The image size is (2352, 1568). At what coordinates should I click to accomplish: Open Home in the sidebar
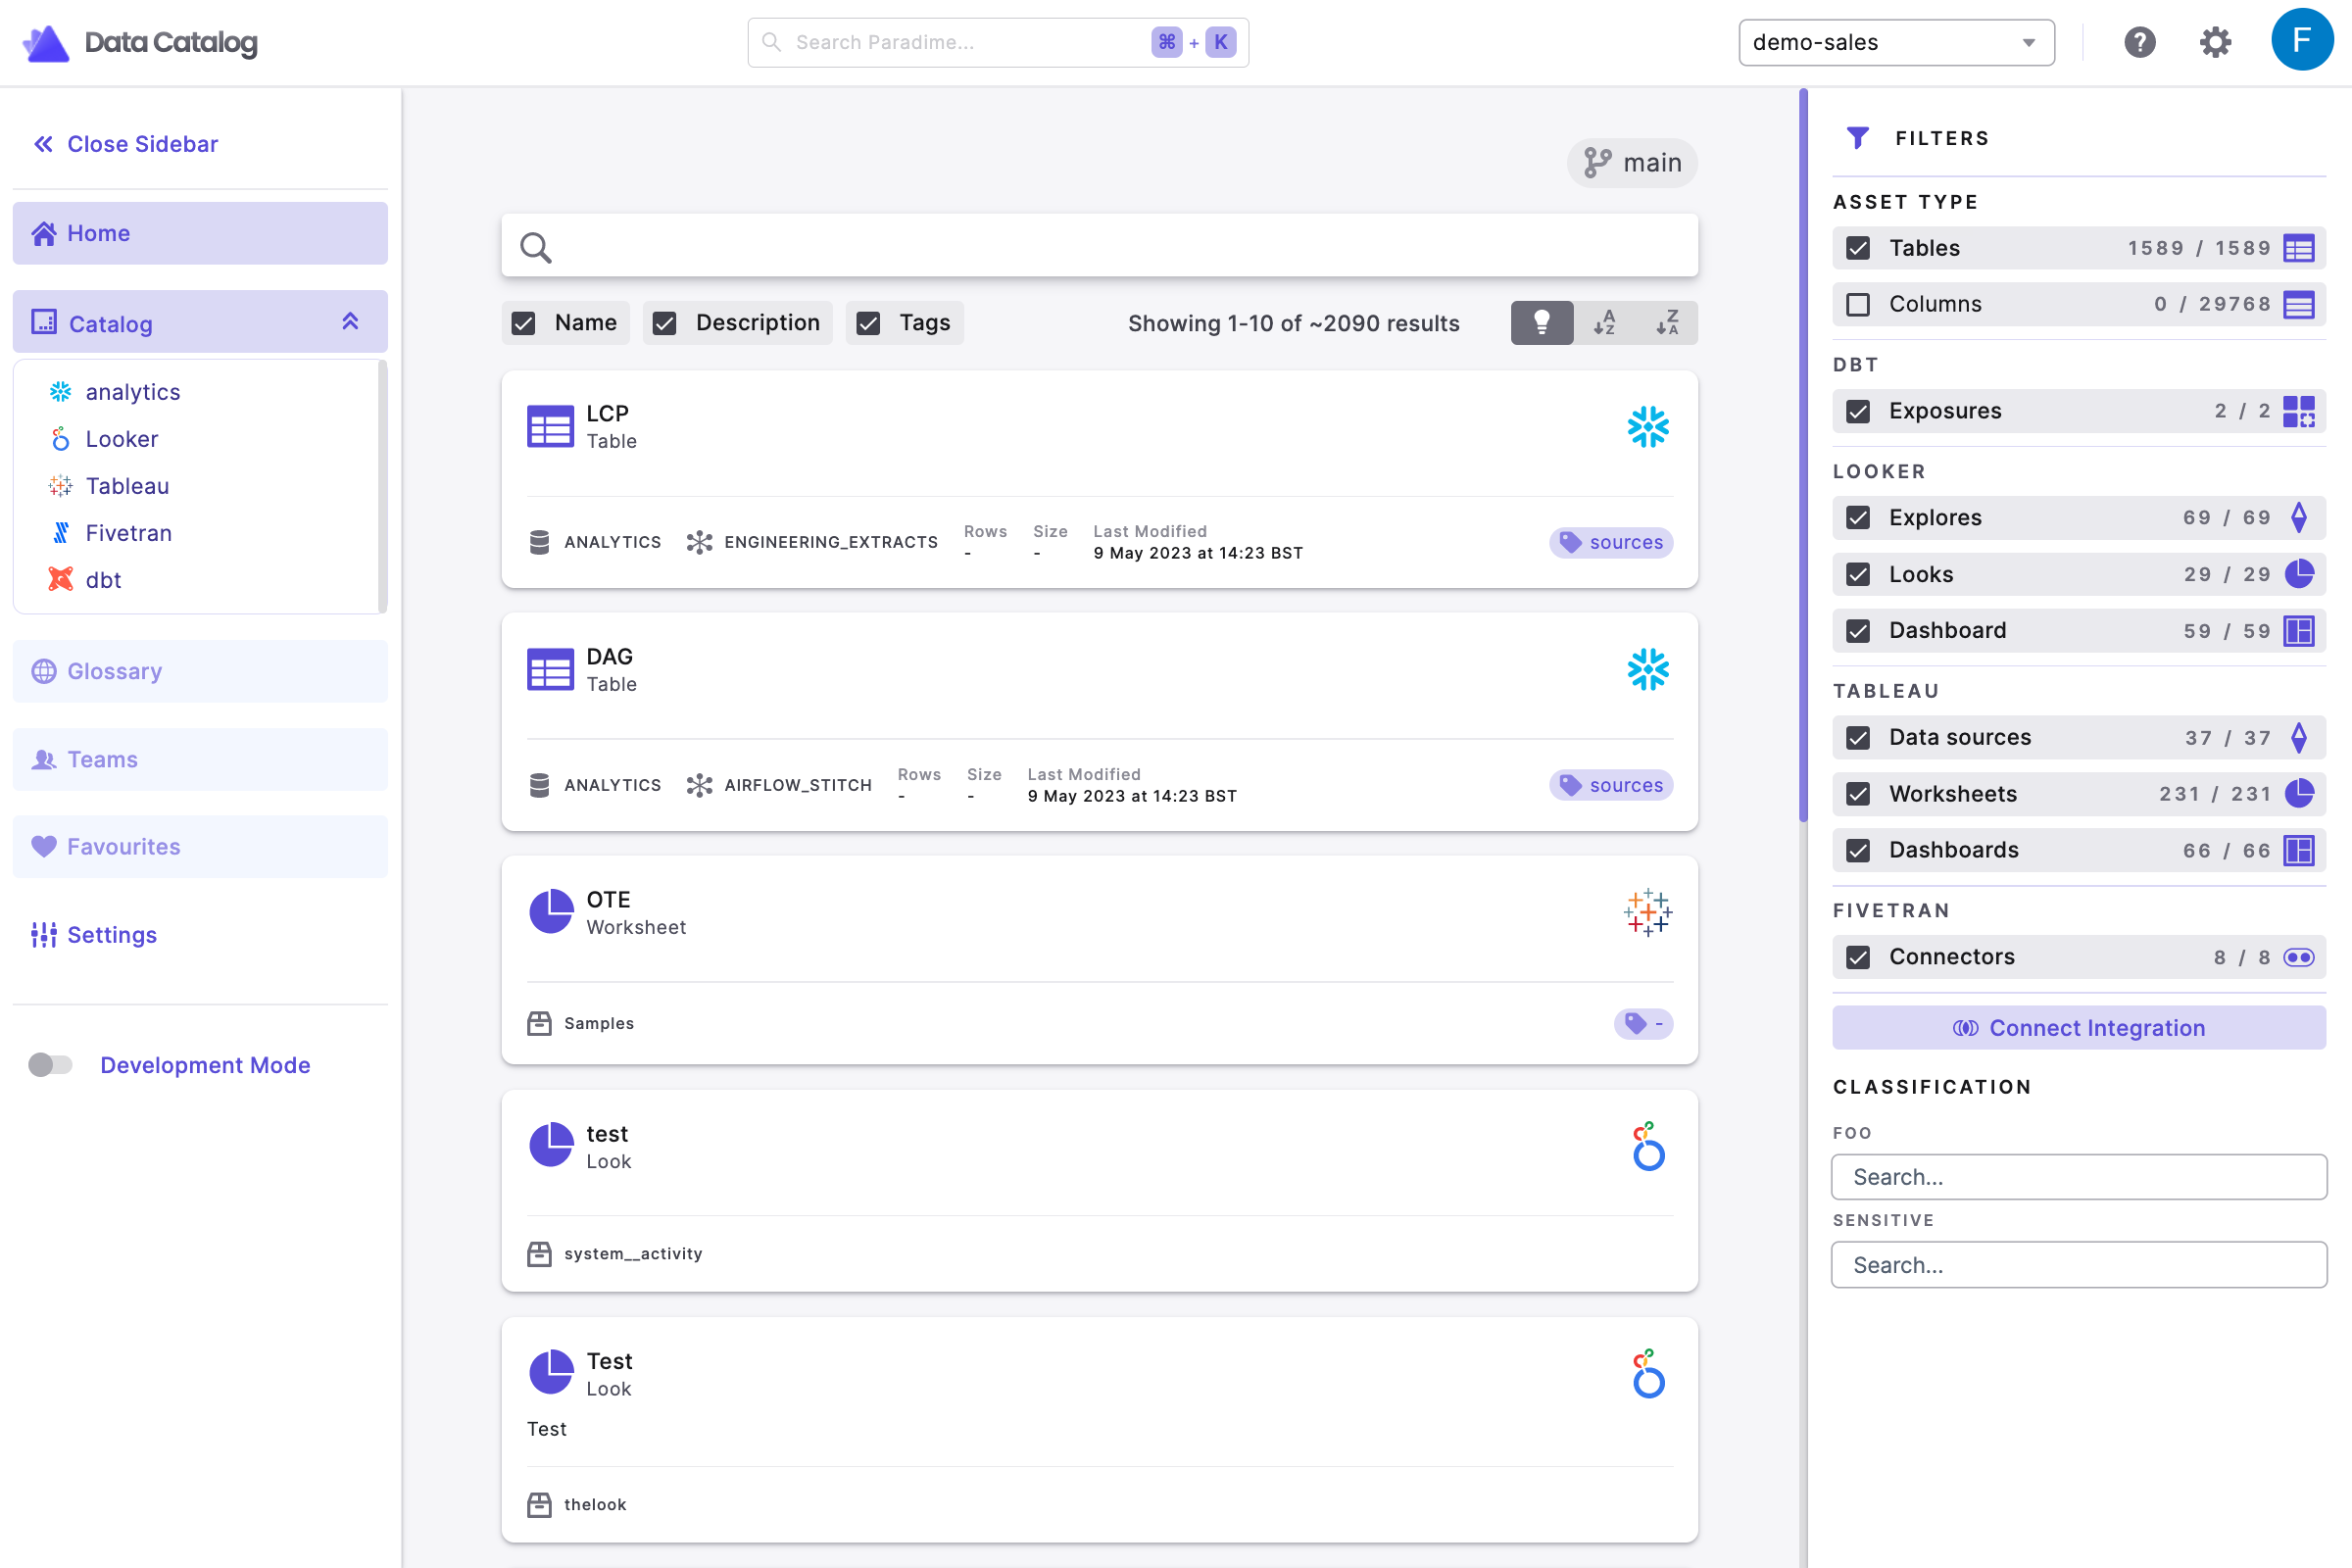click(200, 233)
